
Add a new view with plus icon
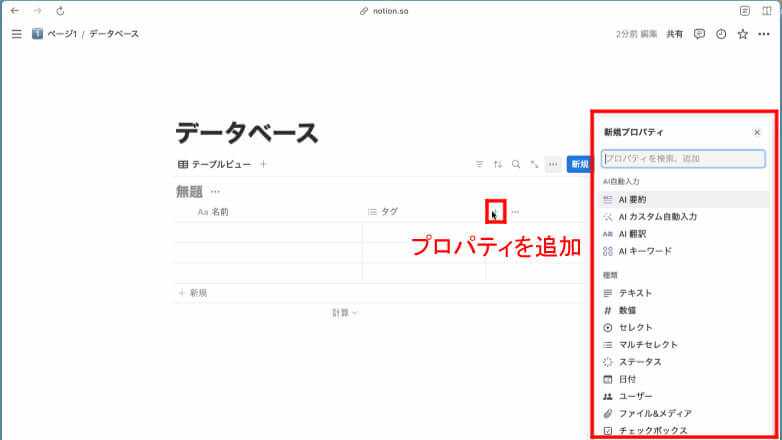[x=263, y=164]
